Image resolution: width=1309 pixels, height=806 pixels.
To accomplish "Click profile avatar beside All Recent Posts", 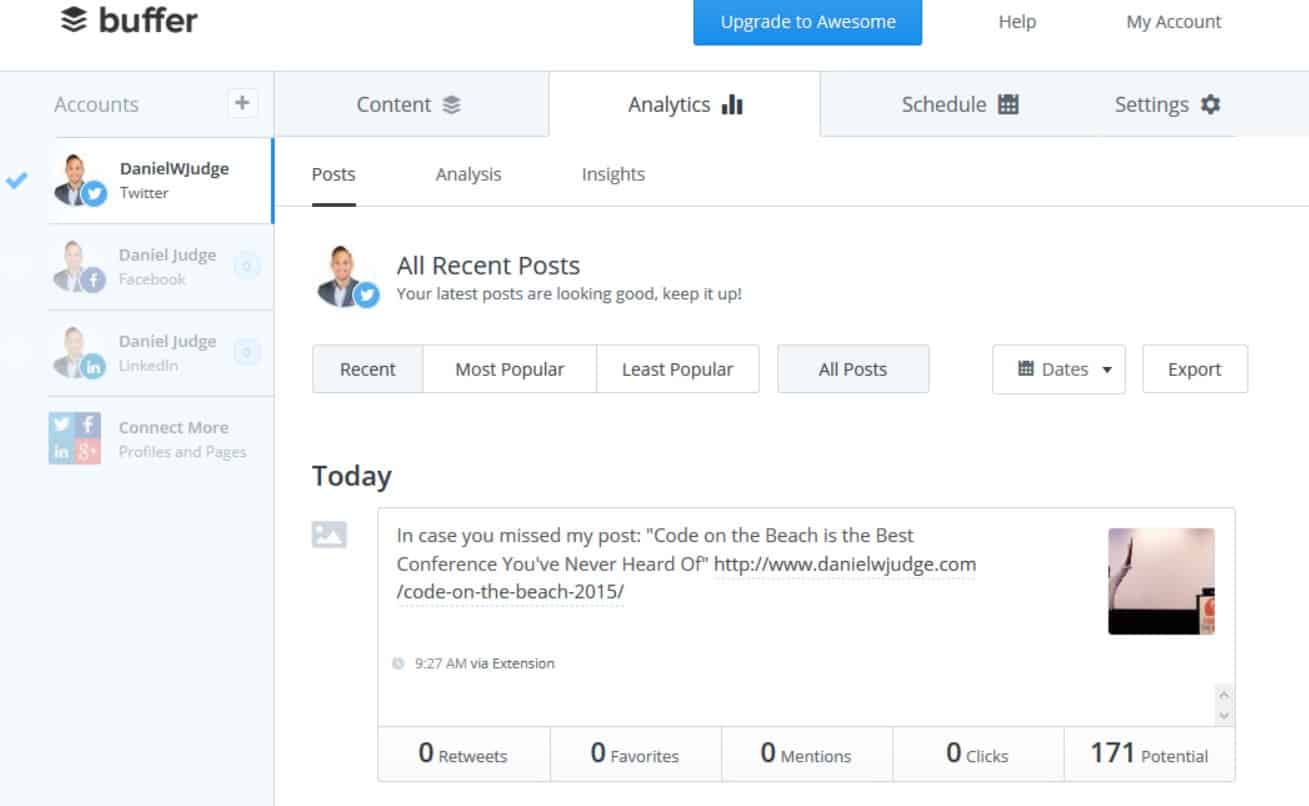I will (x=347, y=277).
